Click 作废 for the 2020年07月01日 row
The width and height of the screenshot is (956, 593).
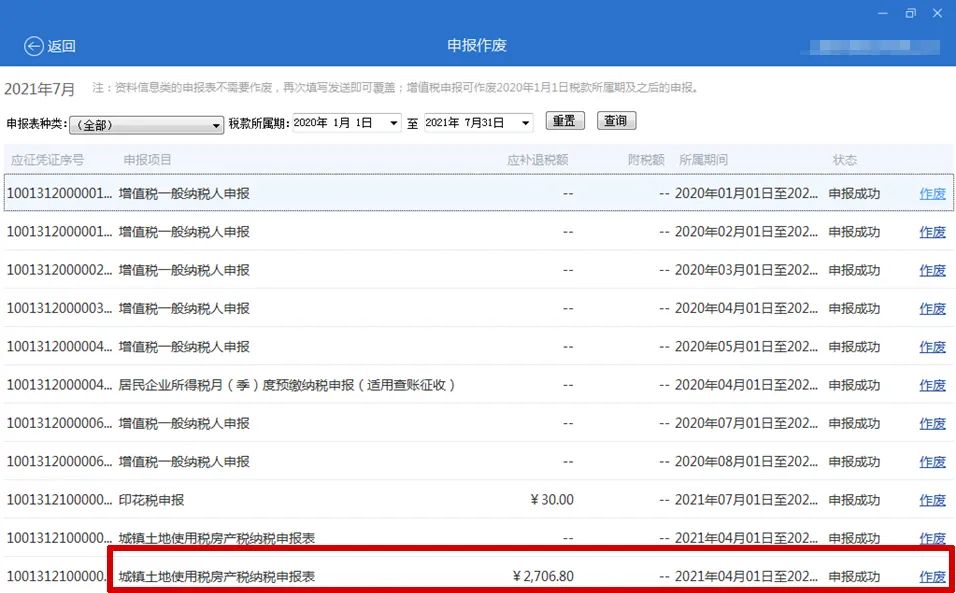click(x=932, y=424)
